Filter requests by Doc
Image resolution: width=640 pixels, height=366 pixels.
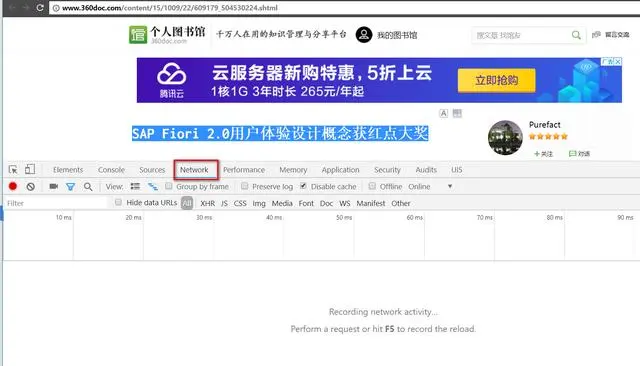pyautogui.click(x=326, y=203)
